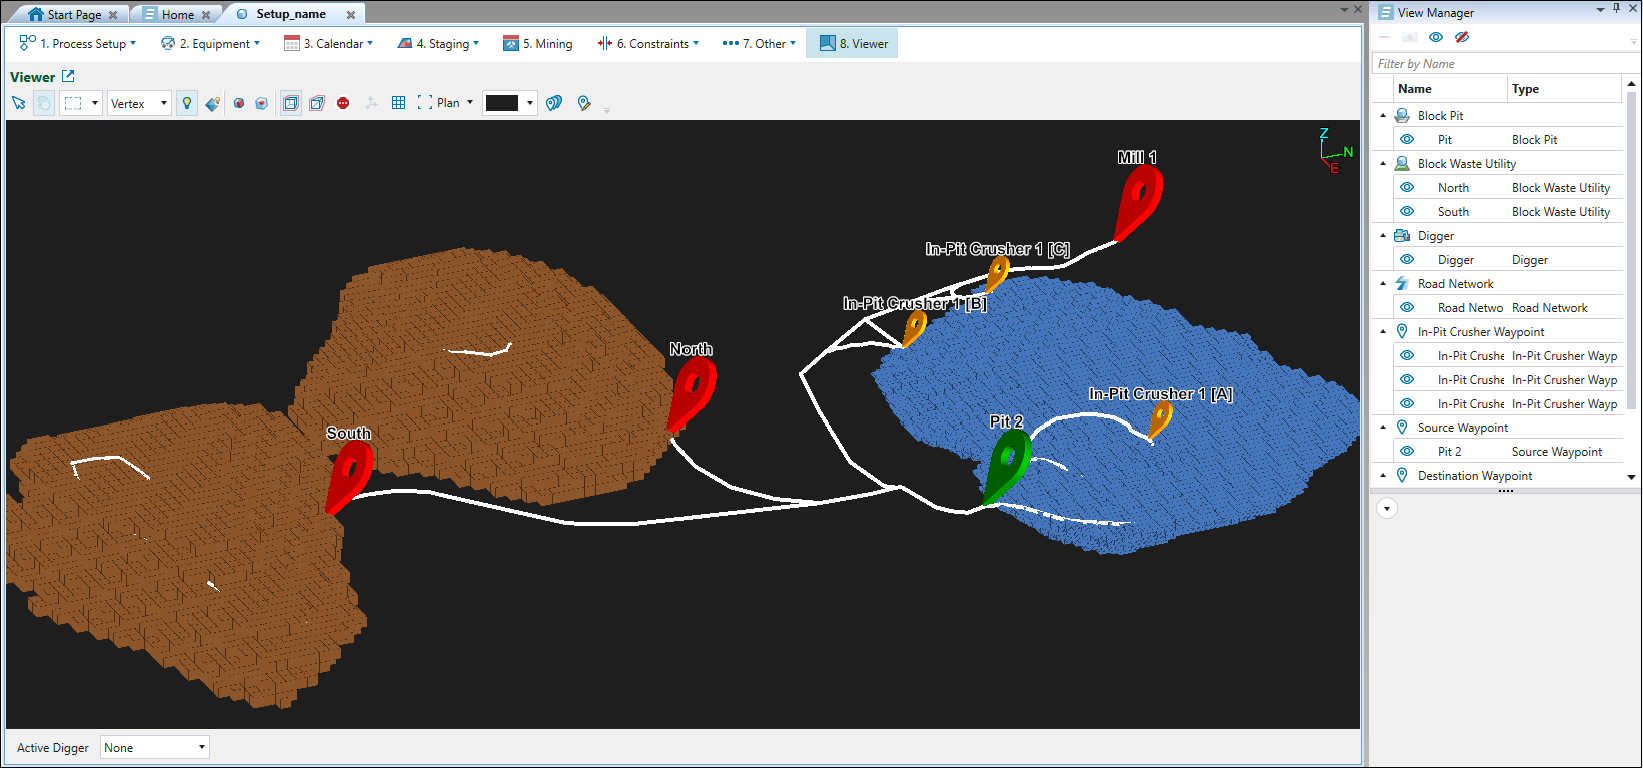This screenshot has width=1643, height=769.
Task: Toggle visibility of Pit 2 Source Waypoint
Action: [x=1407, y=451]
